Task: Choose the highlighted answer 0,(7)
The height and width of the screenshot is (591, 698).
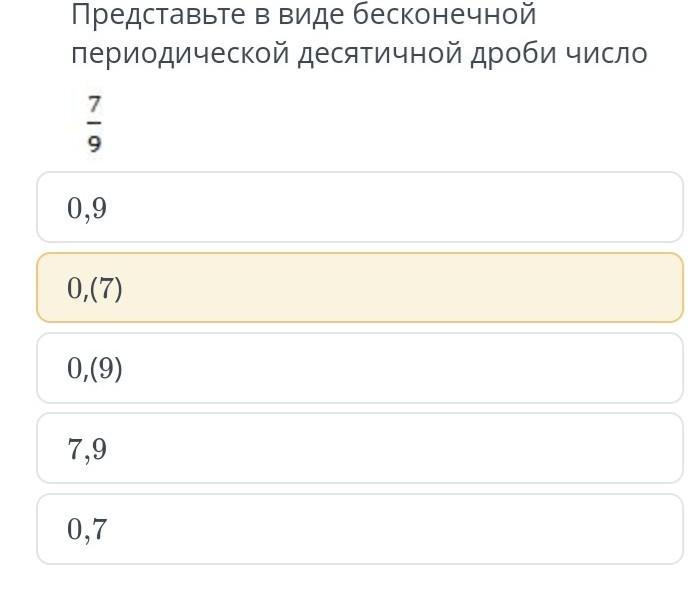Action: click(360, 288)
